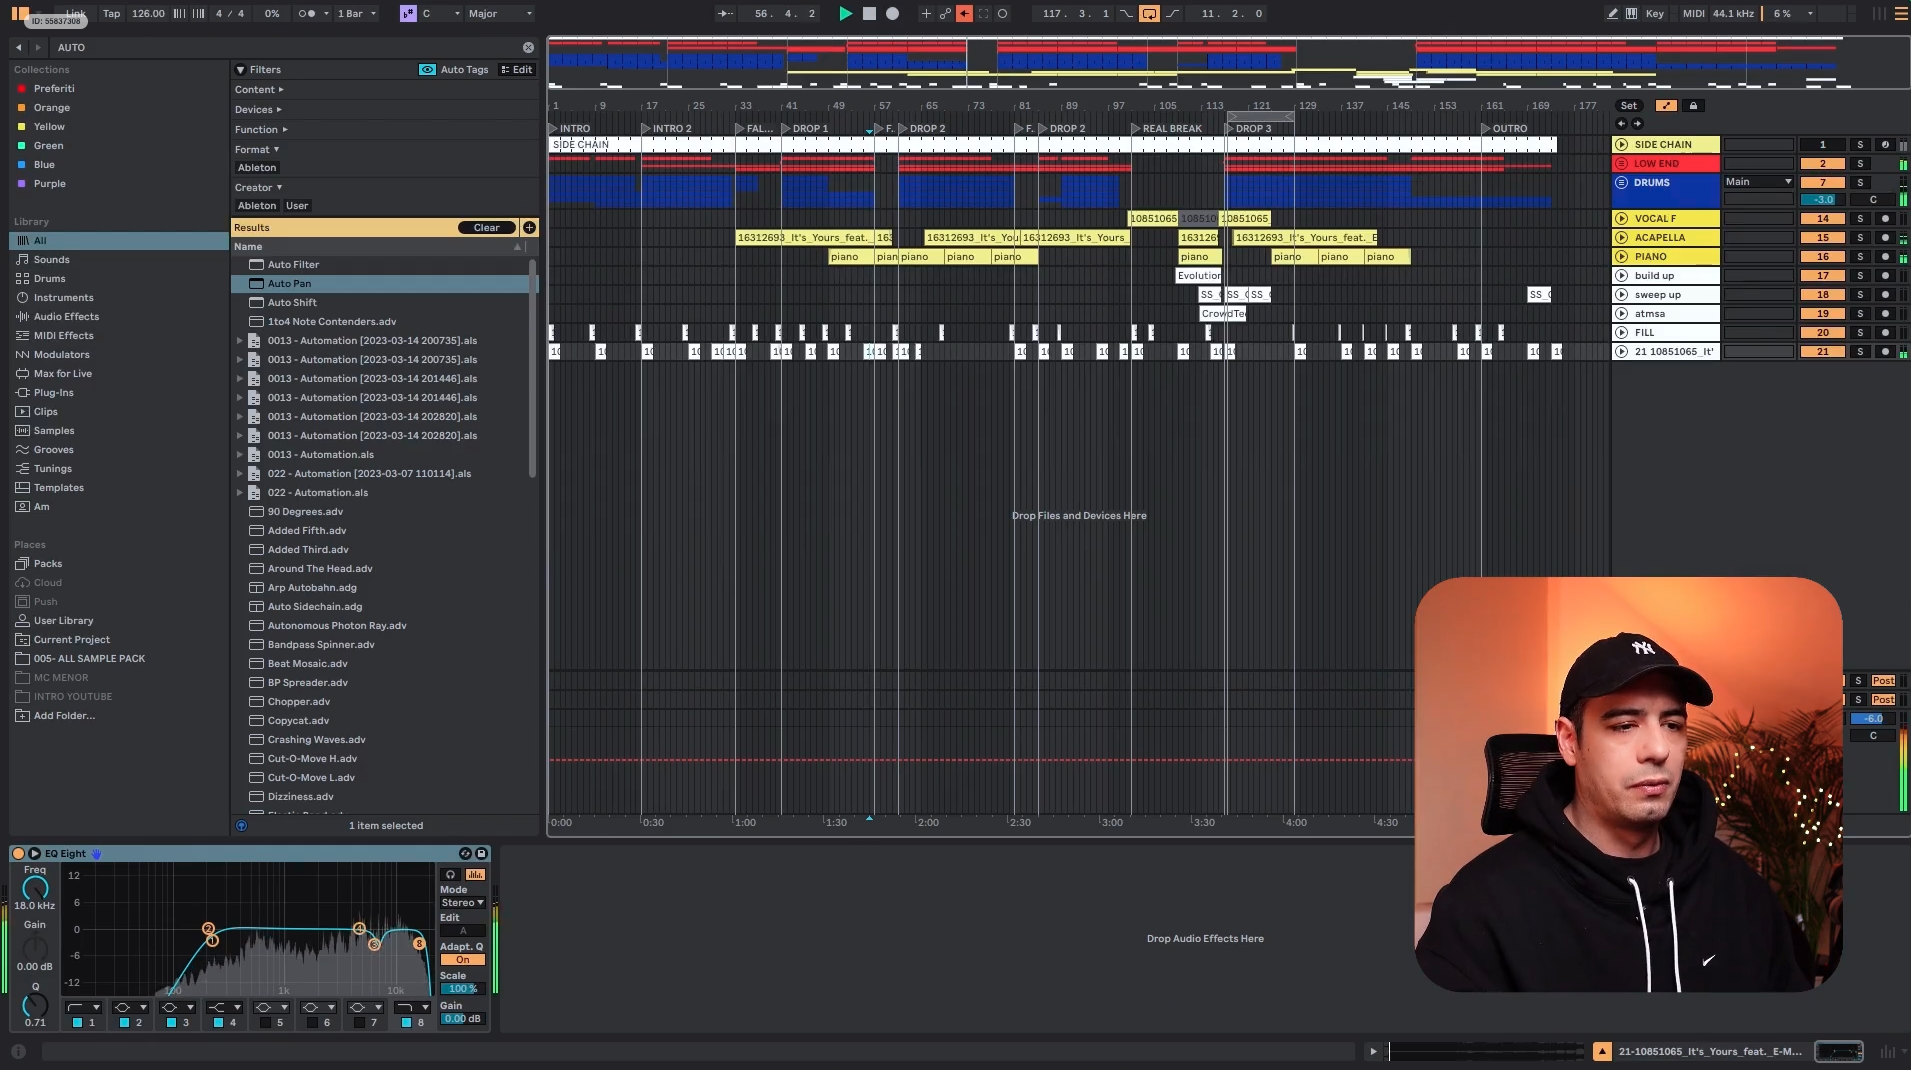The width and height of the screenshot is (1911, 1070).
Task: Toggle the arrangement Loop switch
Action: pos(1149,14)
